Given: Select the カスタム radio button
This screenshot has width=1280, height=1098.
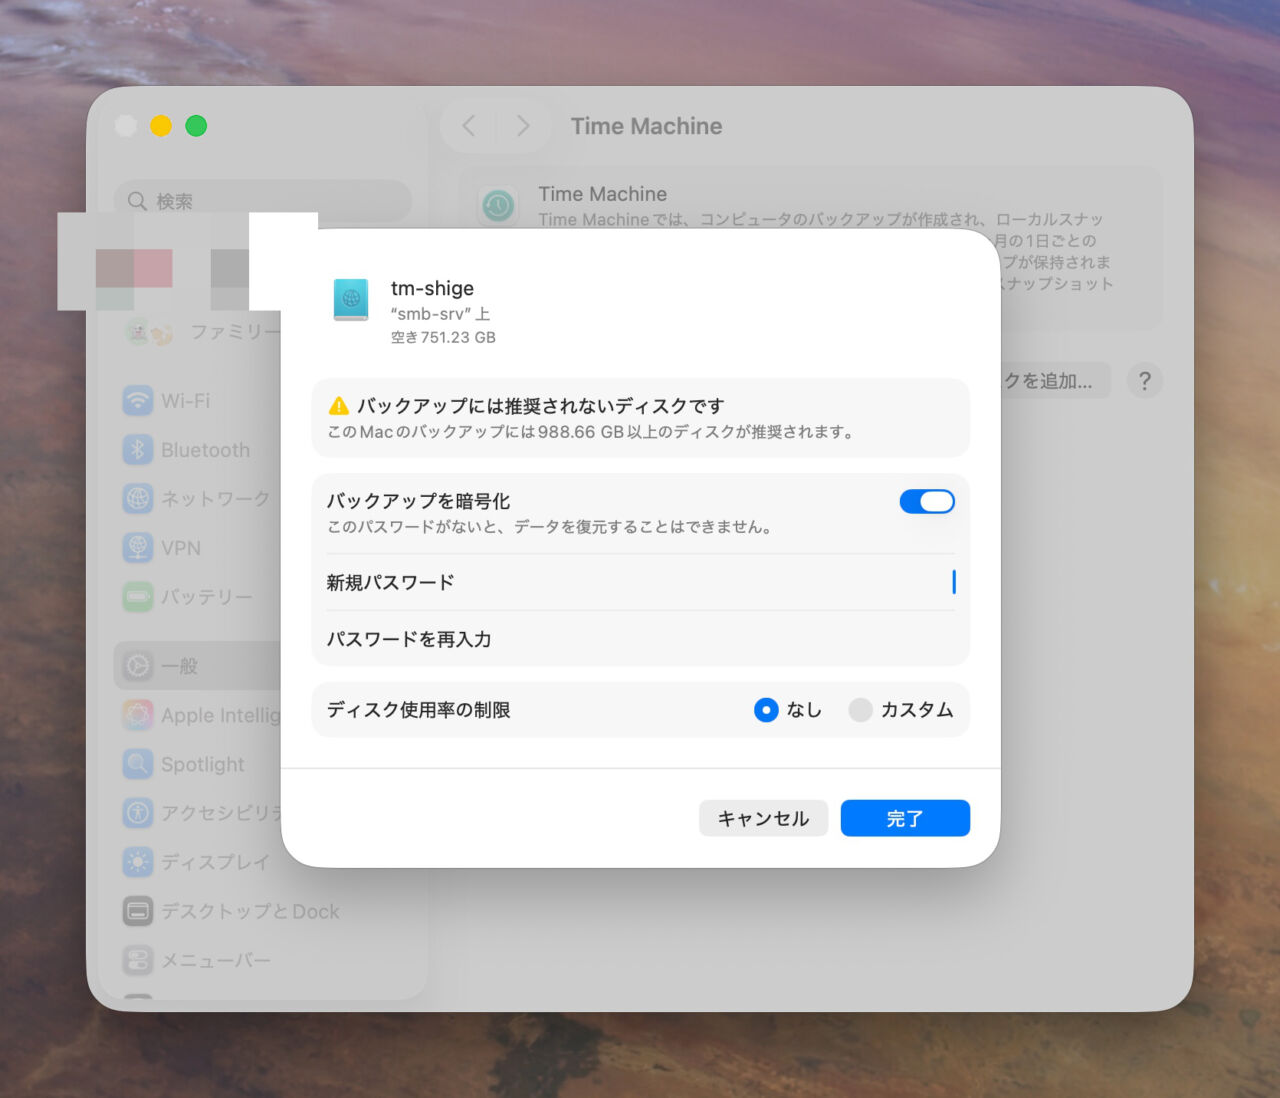Looking at the screenshot, I should [860, 710].
